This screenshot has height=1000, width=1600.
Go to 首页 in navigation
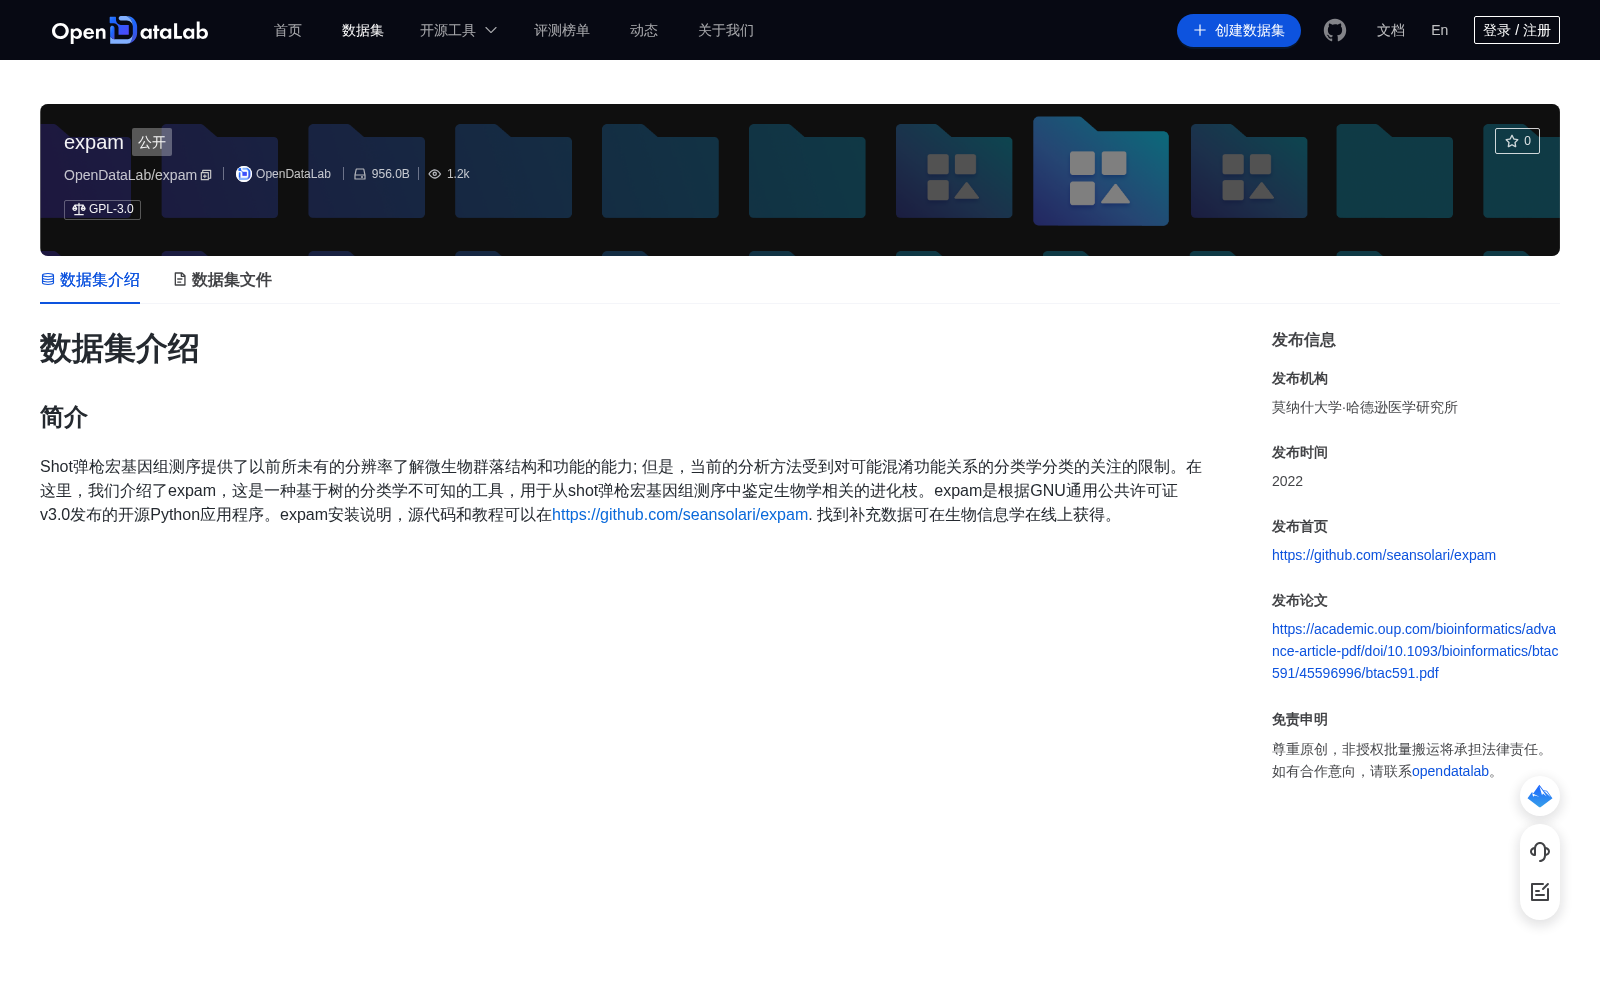[x=288, y=30]
